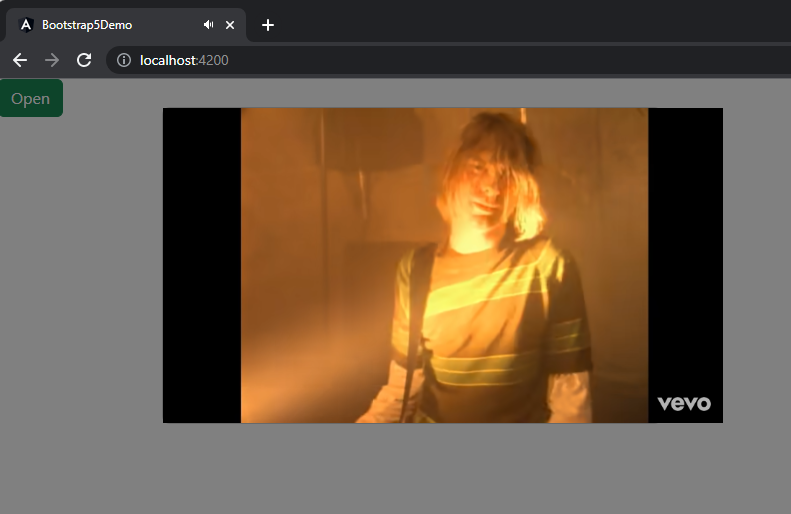The width and height of the screenshot is (791, 514).
Task: Click the forward navigation arrow
Action: point(52,60)
